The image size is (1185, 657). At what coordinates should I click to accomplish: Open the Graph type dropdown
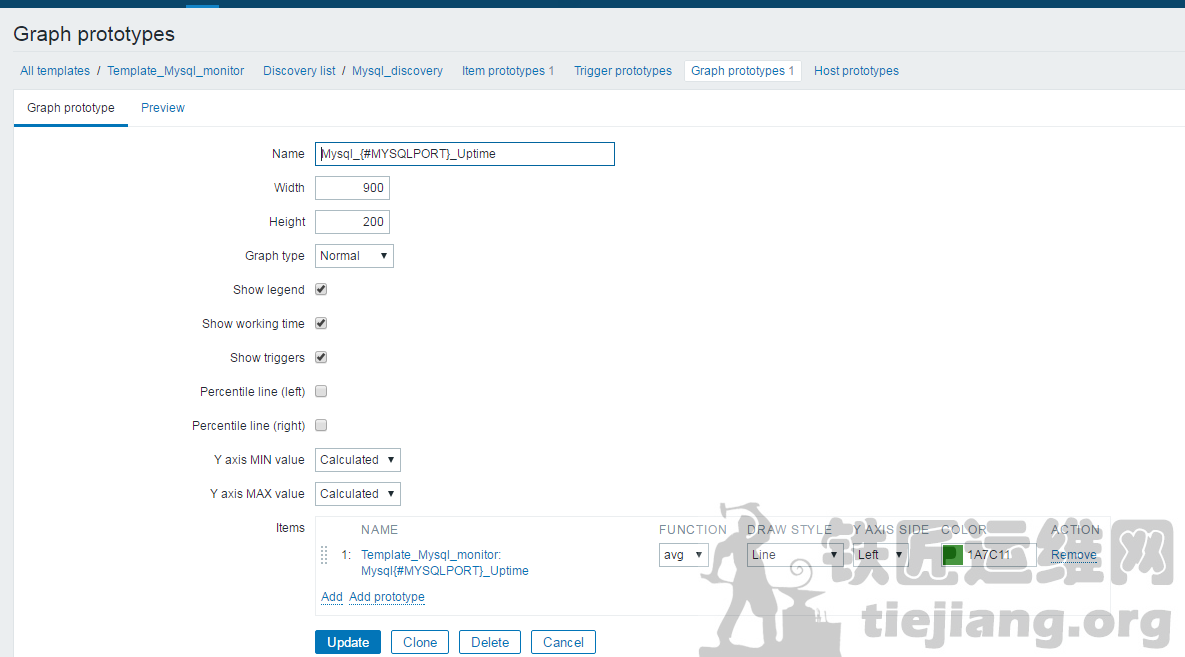[354, 256]
